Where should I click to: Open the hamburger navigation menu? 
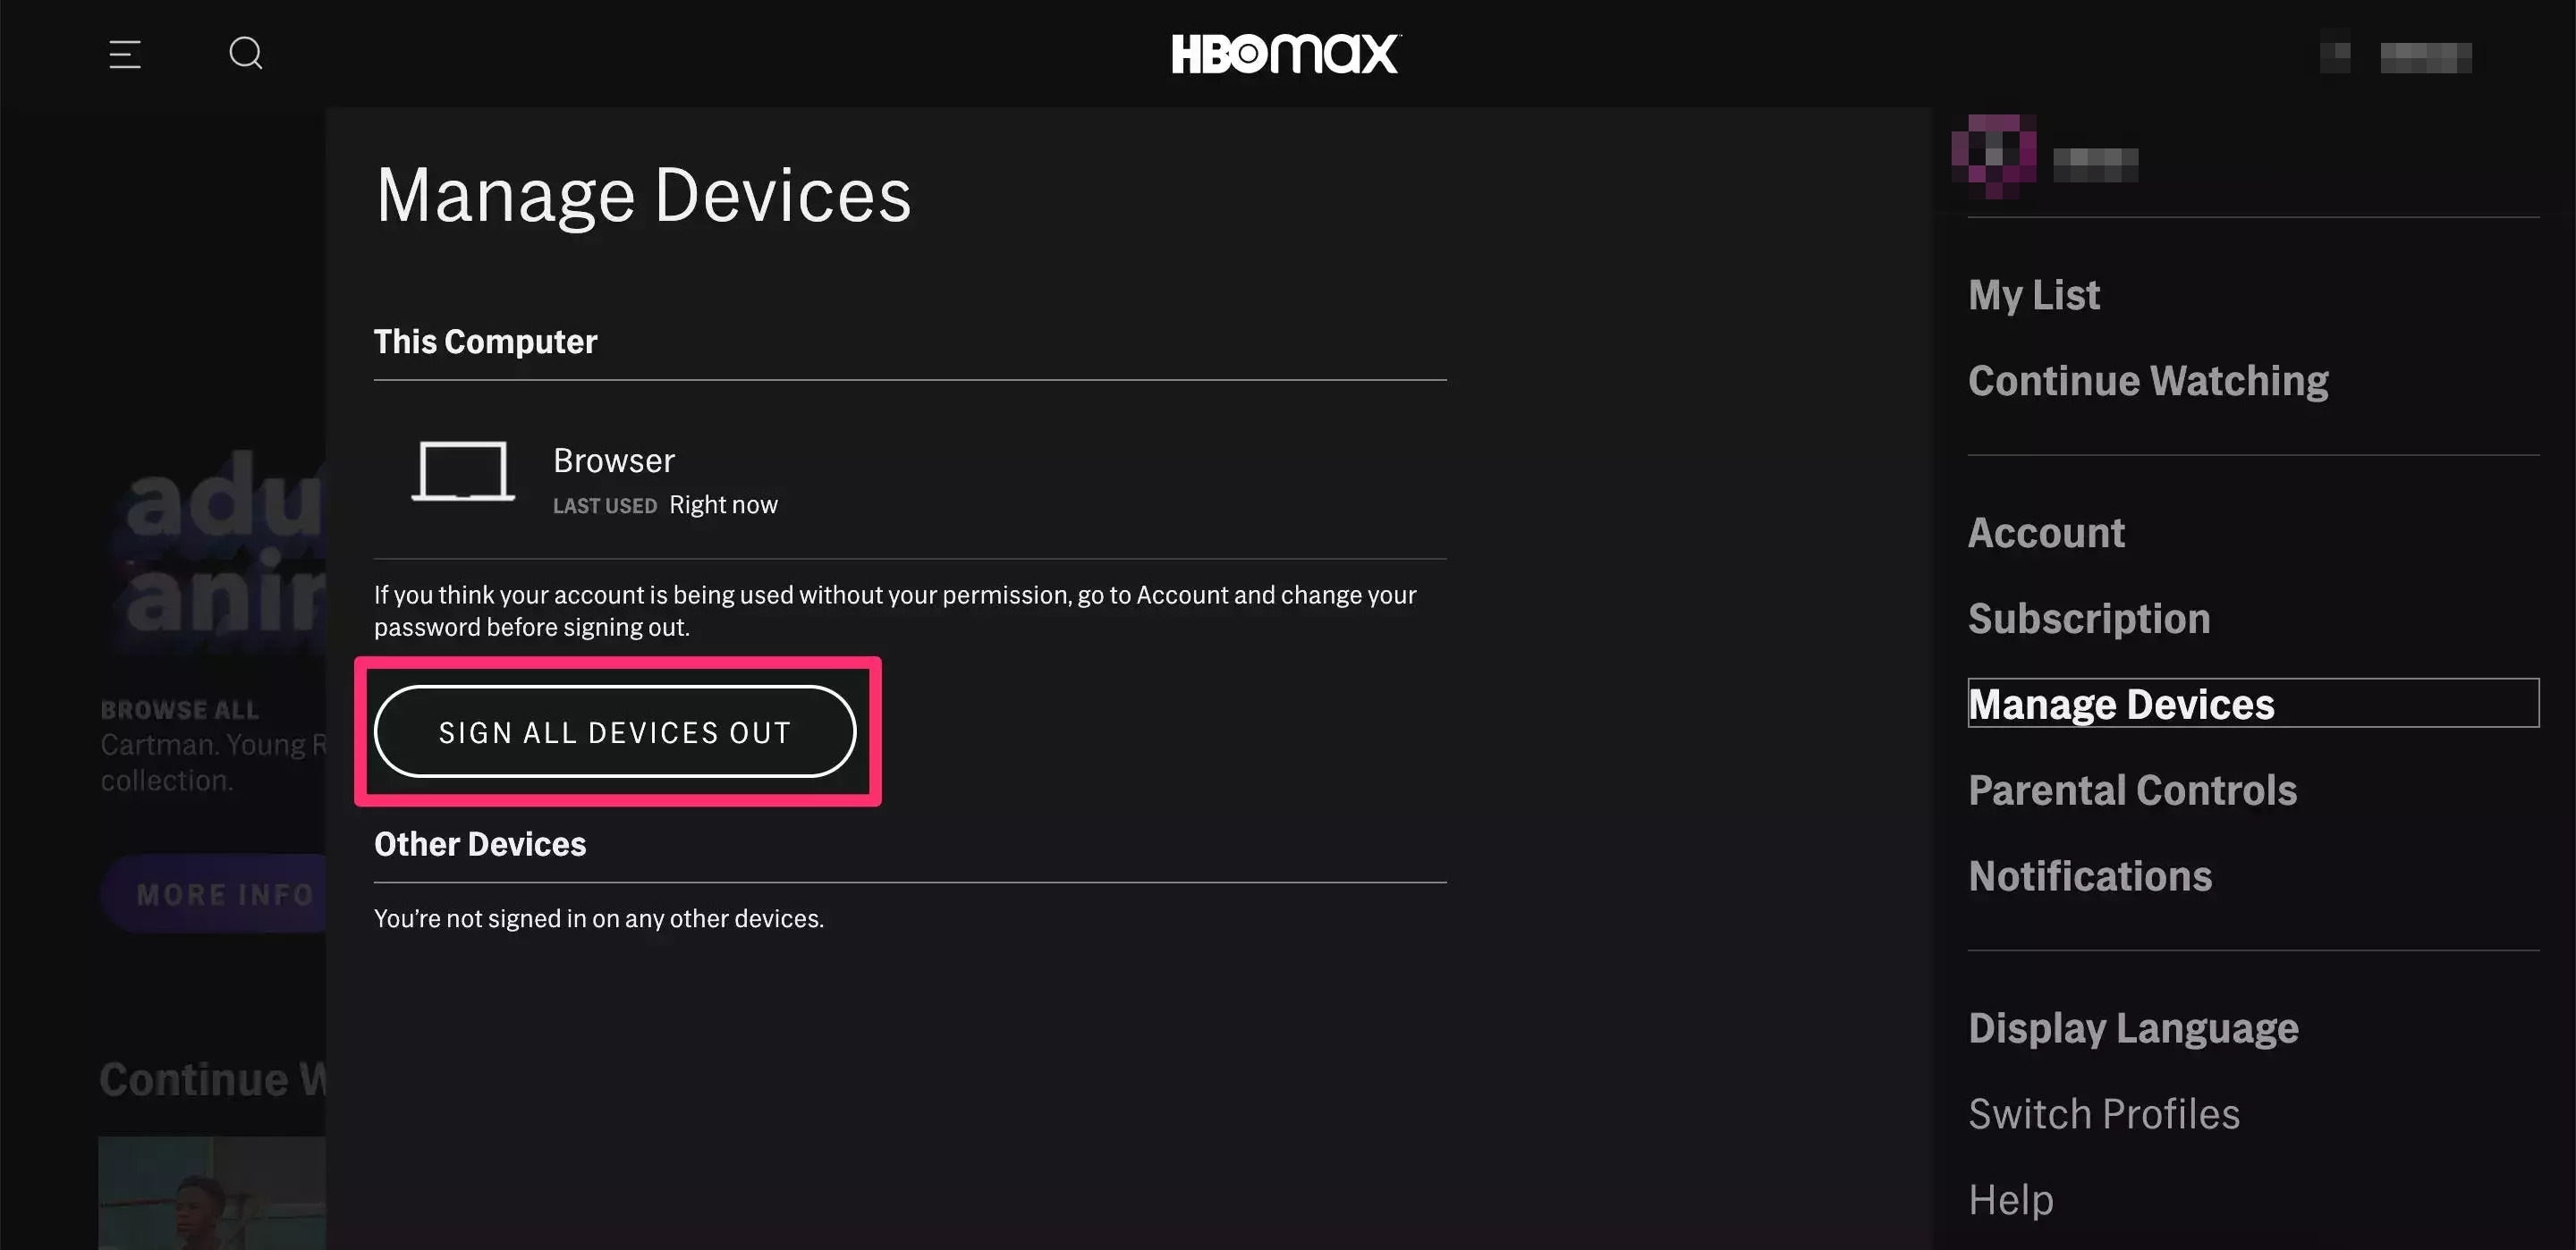pyautogui.click(x=124, y=54)
